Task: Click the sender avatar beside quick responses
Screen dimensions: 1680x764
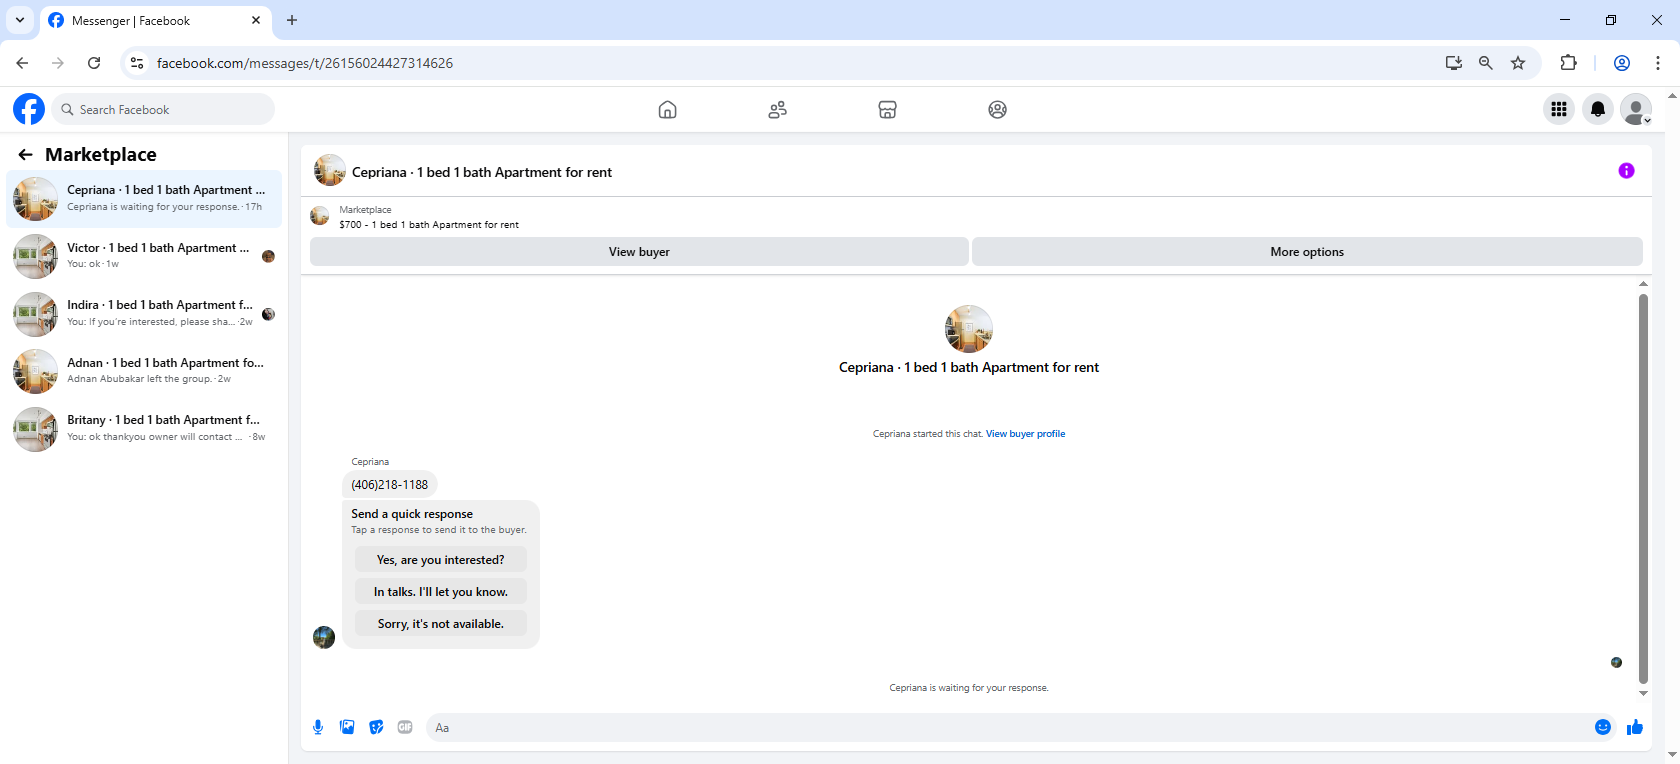Action: point(324,637)
